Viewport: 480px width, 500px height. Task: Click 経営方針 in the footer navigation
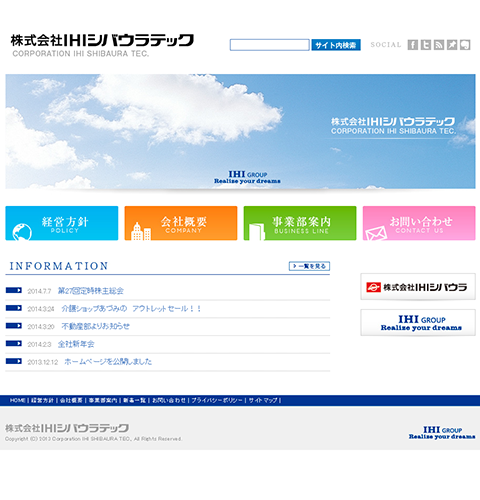pyautogui.click(x=42, y=400)
